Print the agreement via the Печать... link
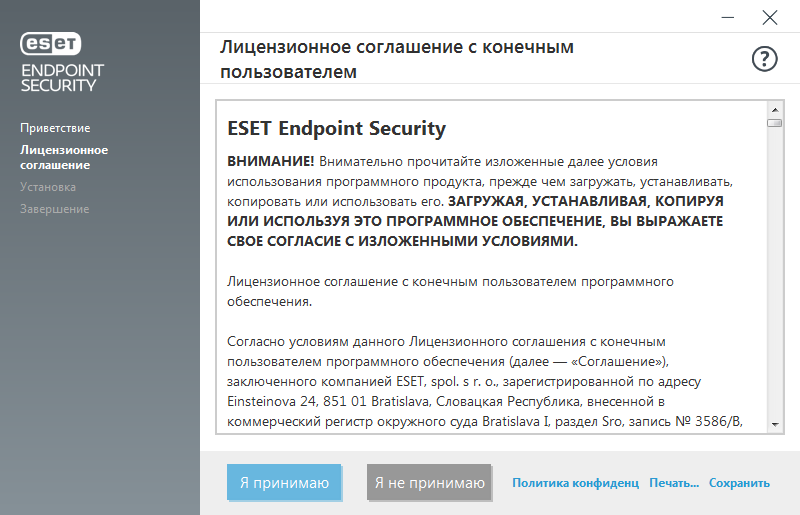The height and width of the screenshot is (515, 800). (674, 483)
